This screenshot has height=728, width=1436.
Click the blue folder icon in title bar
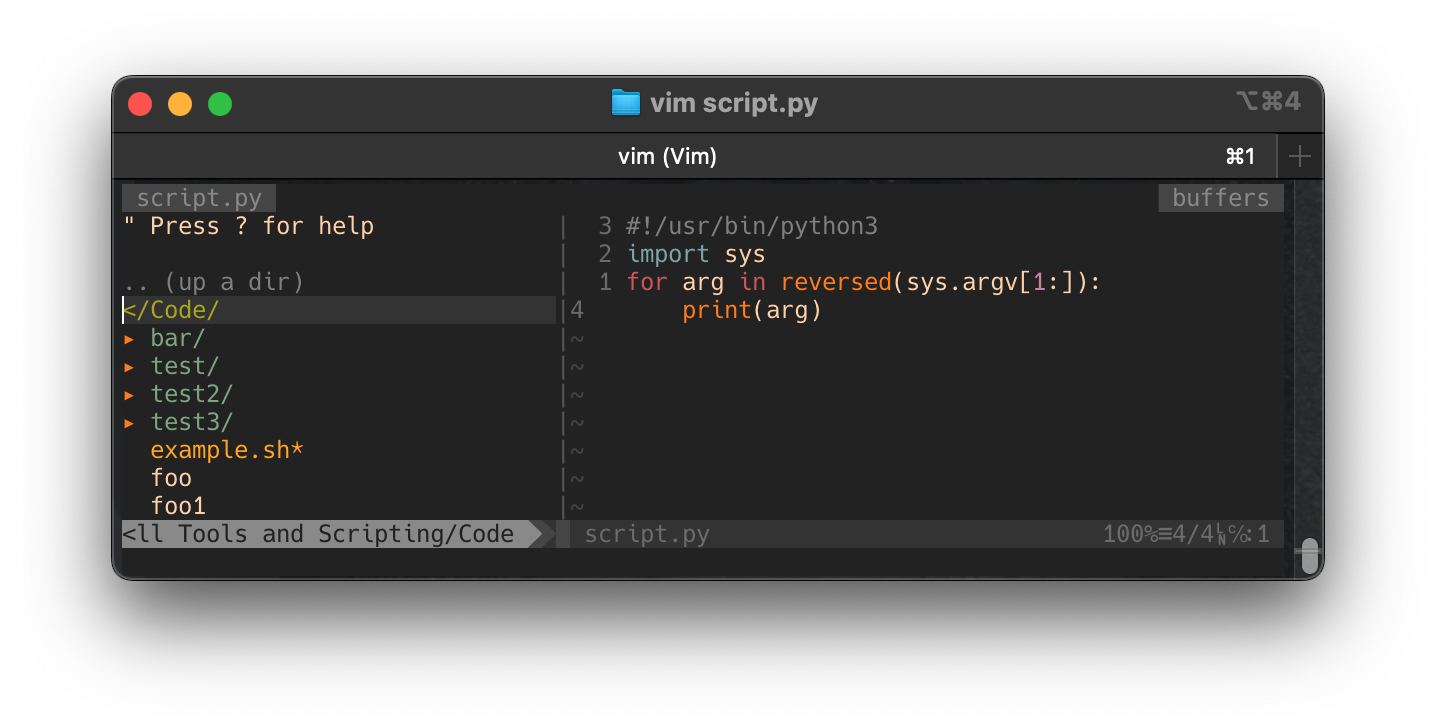tap(625, 103)
